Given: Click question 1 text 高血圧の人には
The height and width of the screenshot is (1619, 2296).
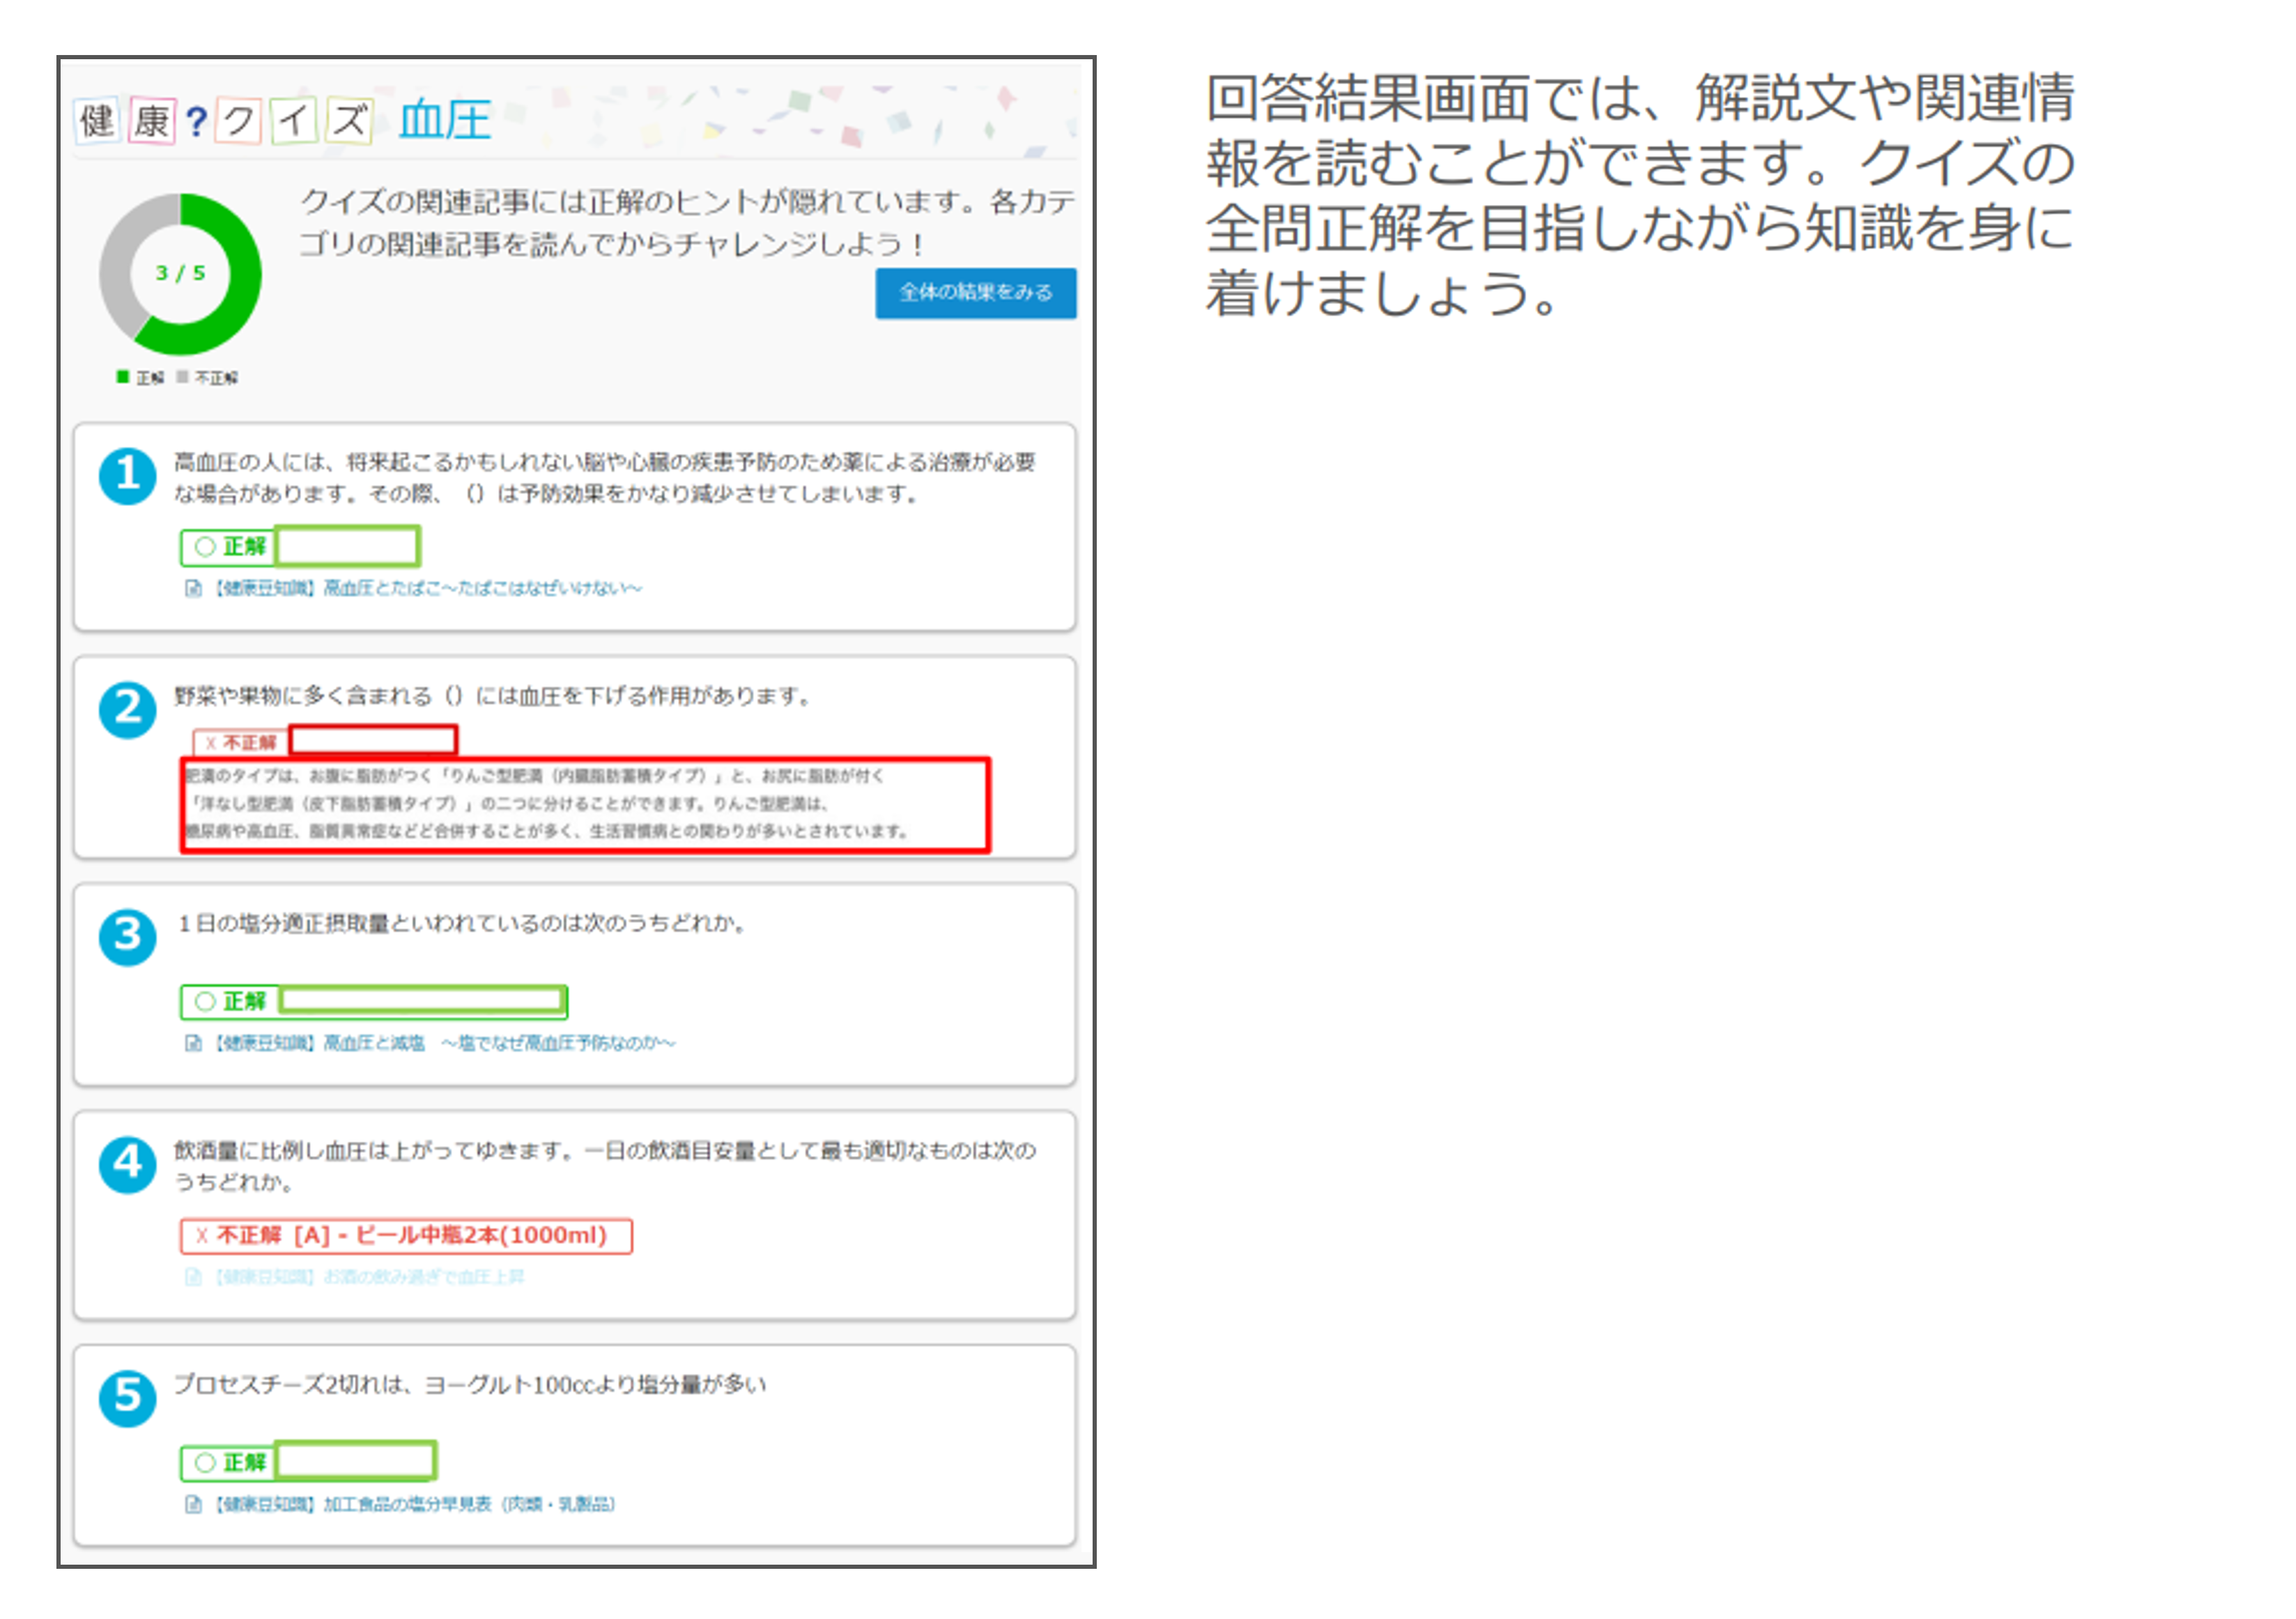Looking at the screenshot, I should click(605, 478).
